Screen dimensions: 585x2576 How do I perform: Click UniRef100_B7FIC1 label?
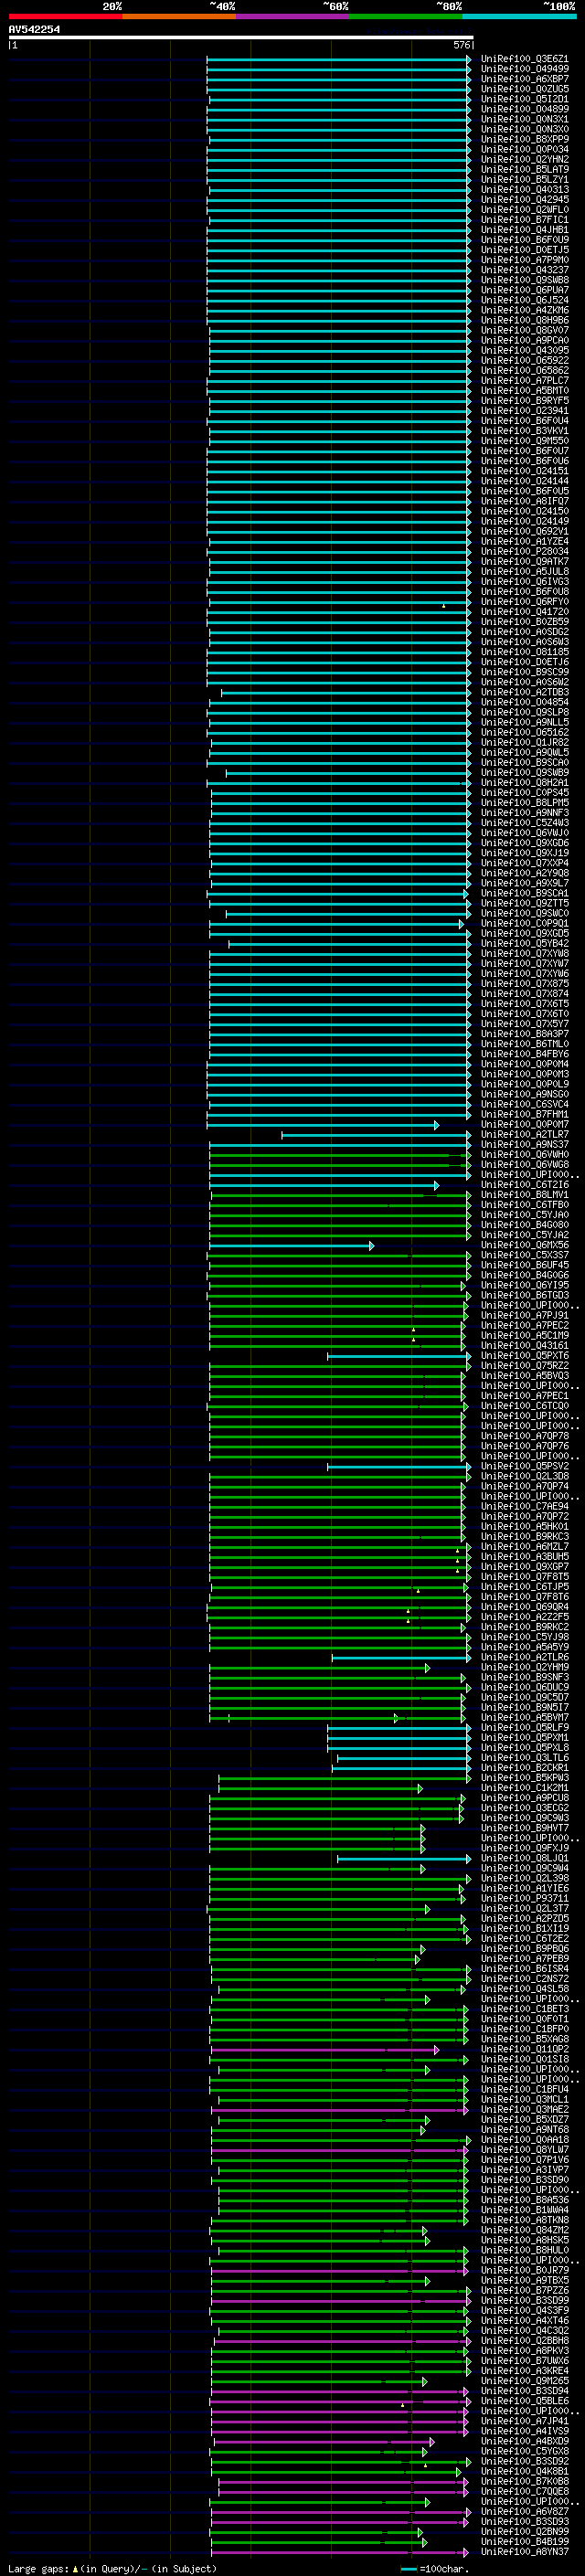click(524, 220)
